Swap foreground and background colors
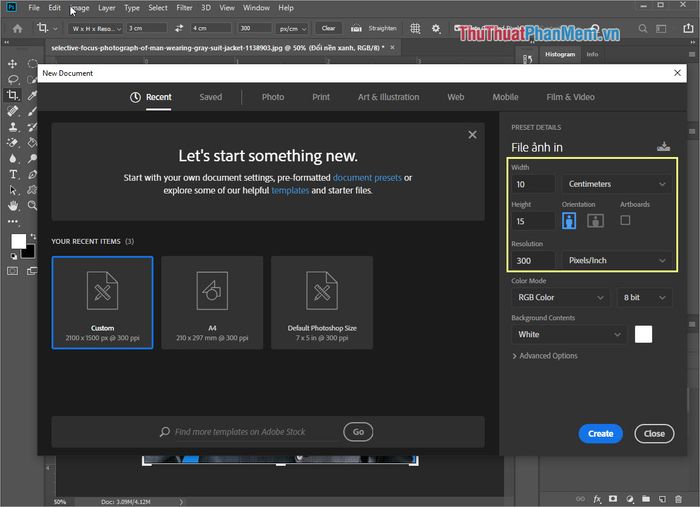Viewport: 700px width, 507px height. [x=33, y=236]
